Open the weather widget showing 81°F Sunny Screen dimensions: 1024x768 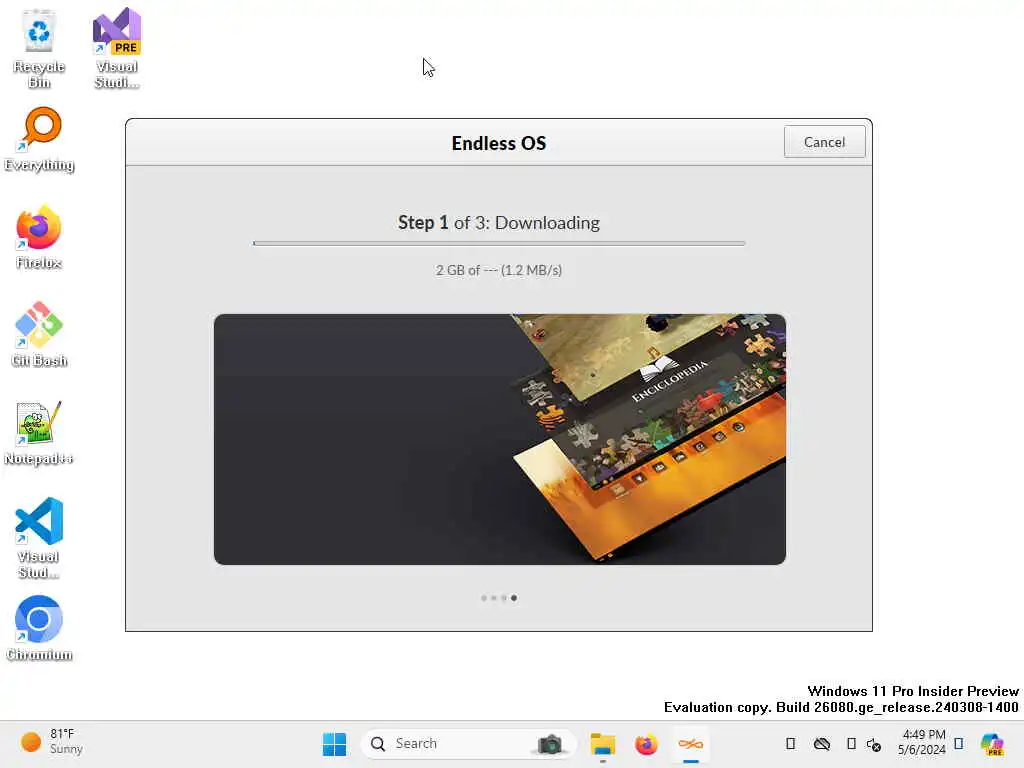[x=52, y=742]
